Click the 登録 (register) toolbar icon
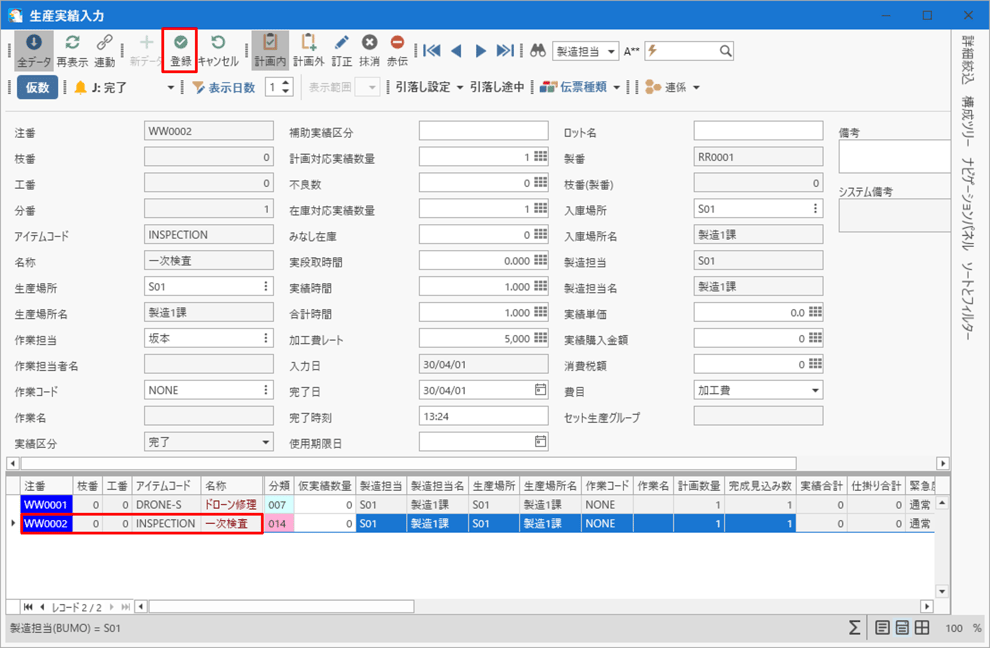This screenshot has width=990, height=648. [x=181, y=49]
